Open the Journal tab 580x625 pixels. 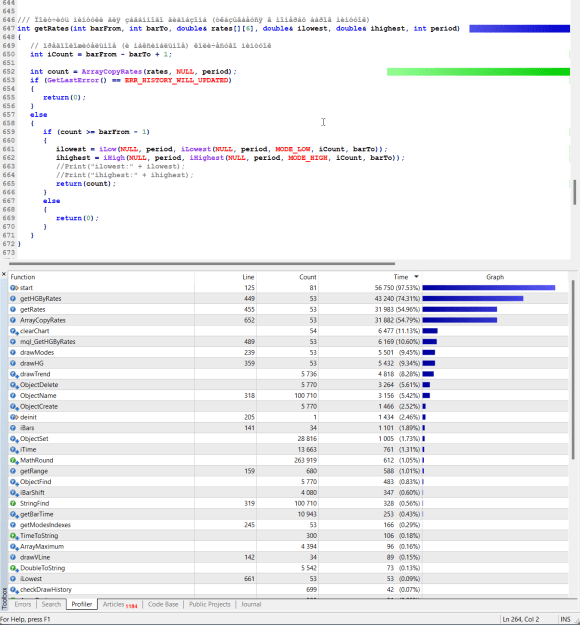pyautogui.click(x=251, y=604)
